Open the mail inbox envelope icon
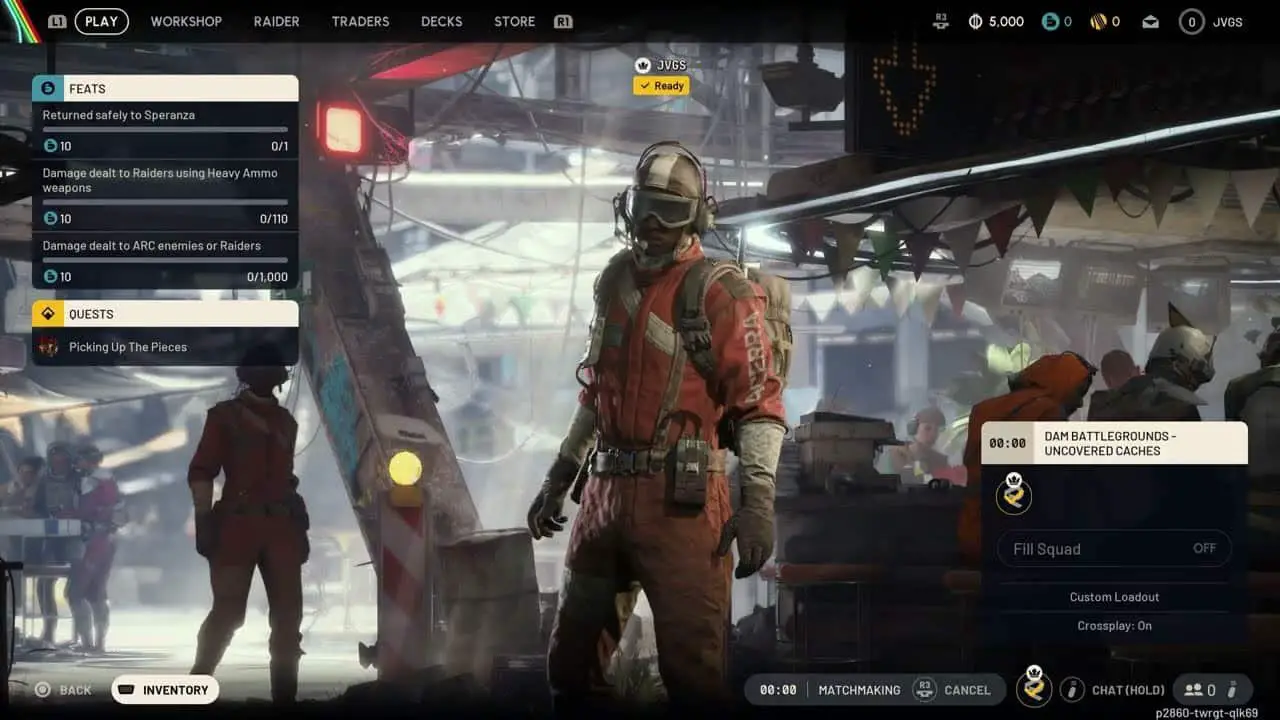1280x720 pixels. (x=1151, y=21)
